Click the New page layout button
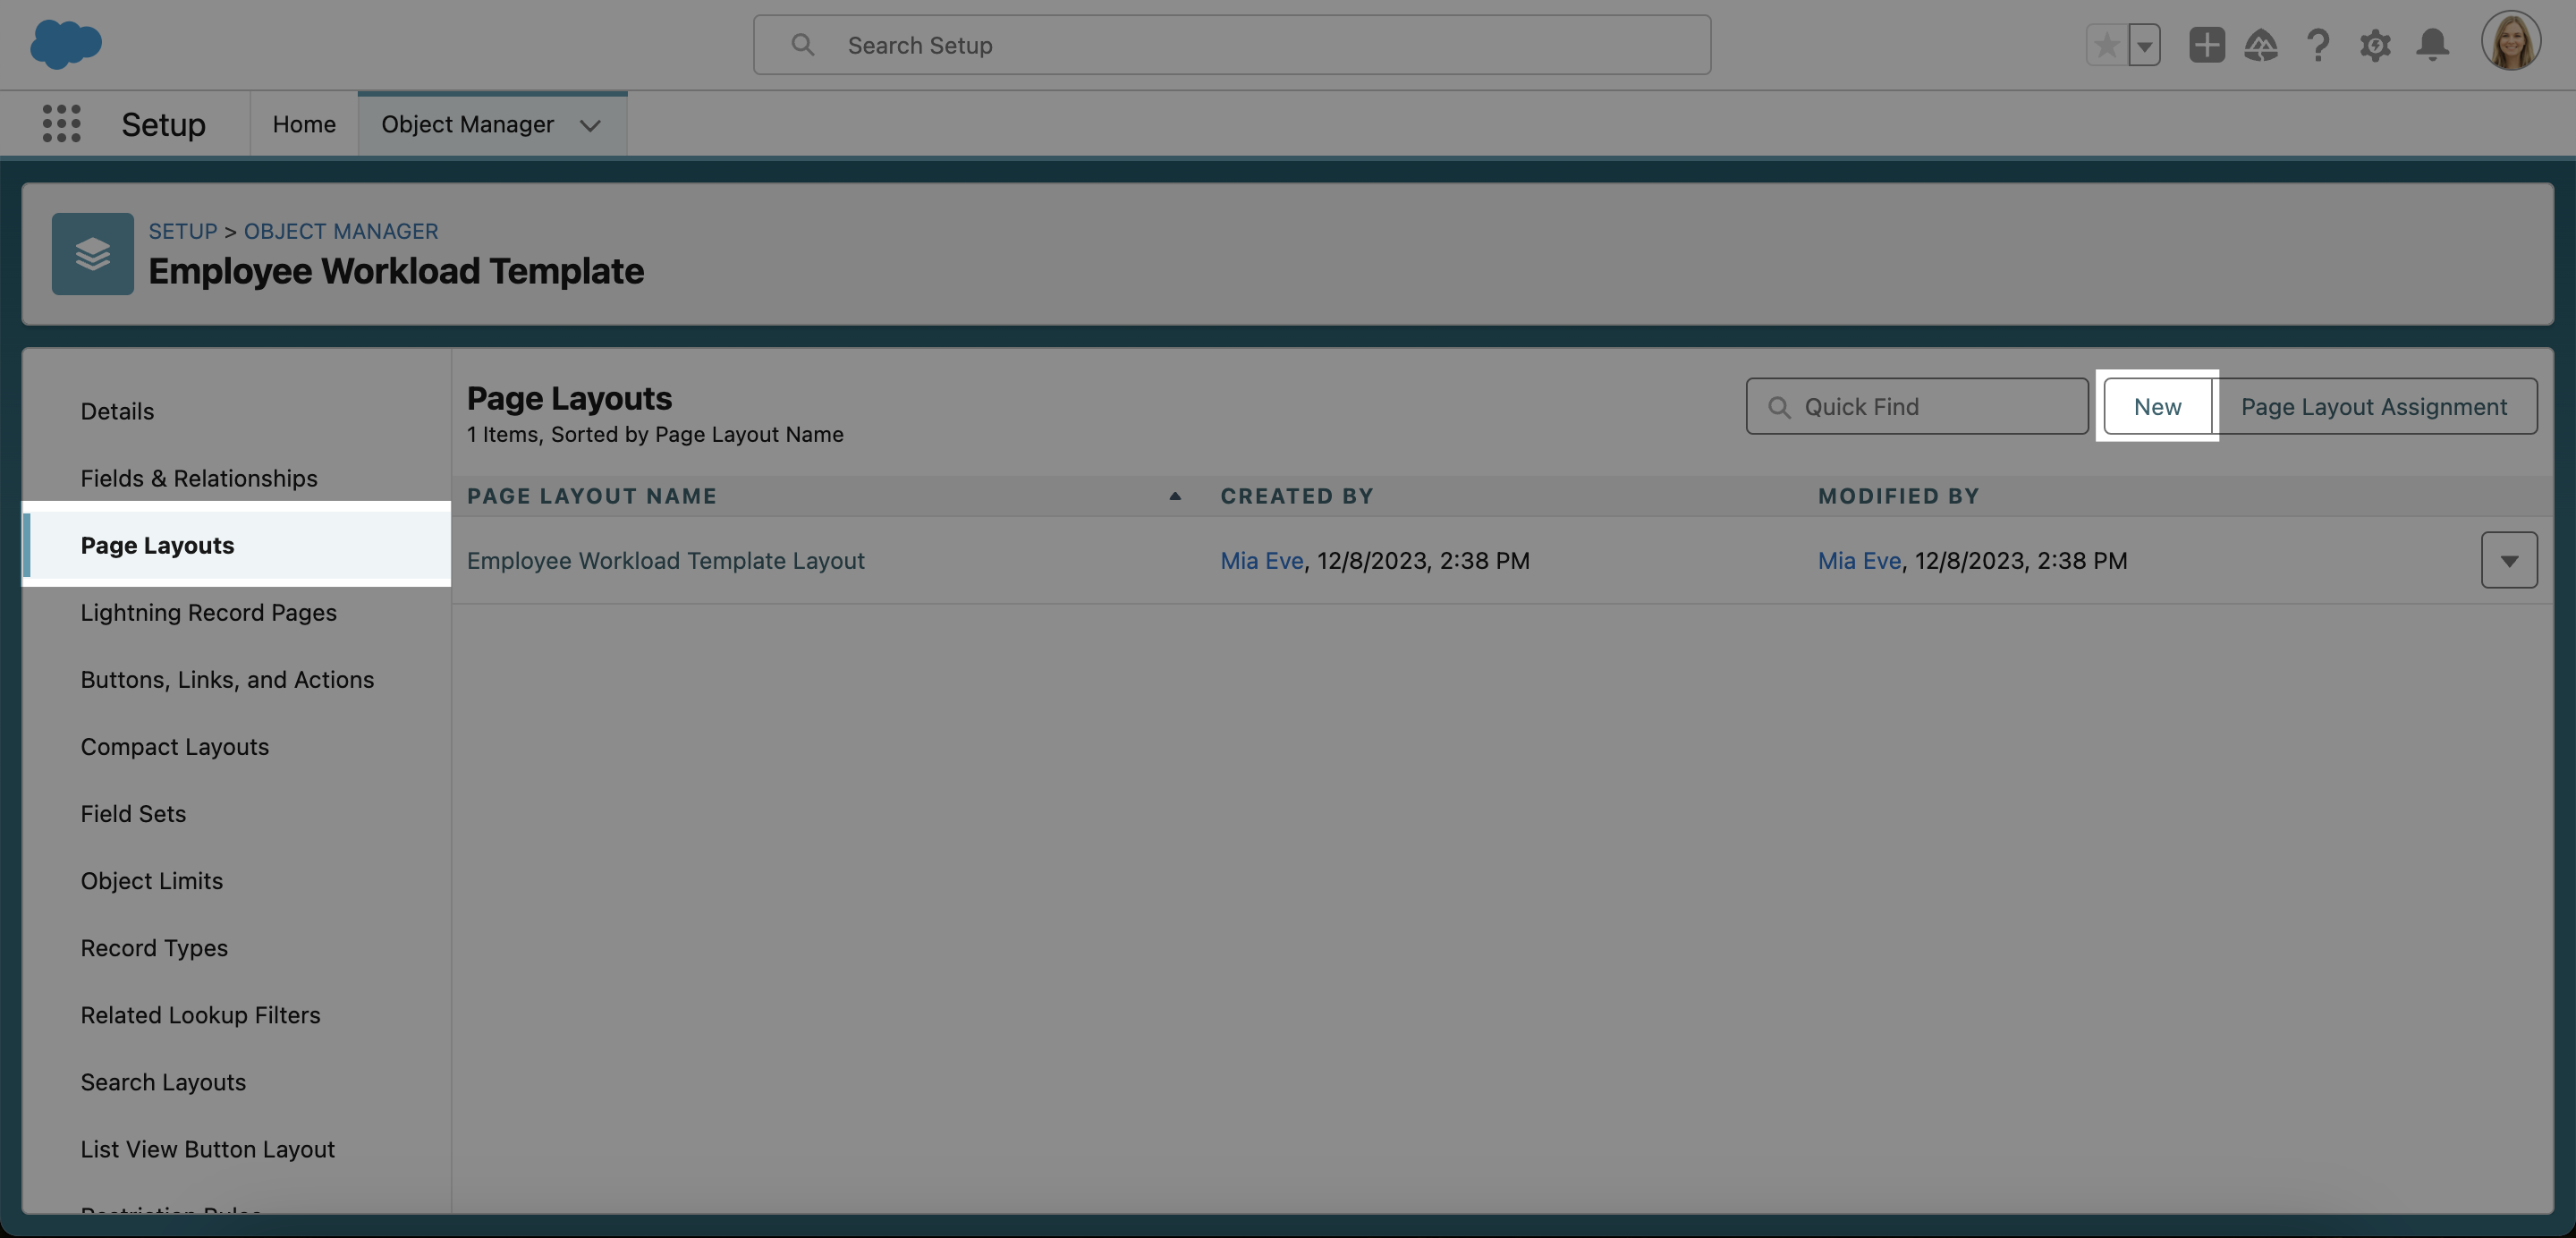The height and width of the screenshot is (1238, 2576). coord(2157,406)
